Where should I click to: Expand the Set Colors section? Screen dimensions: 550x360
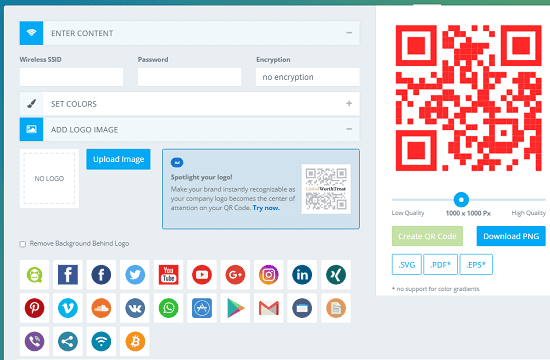[349, 104]
